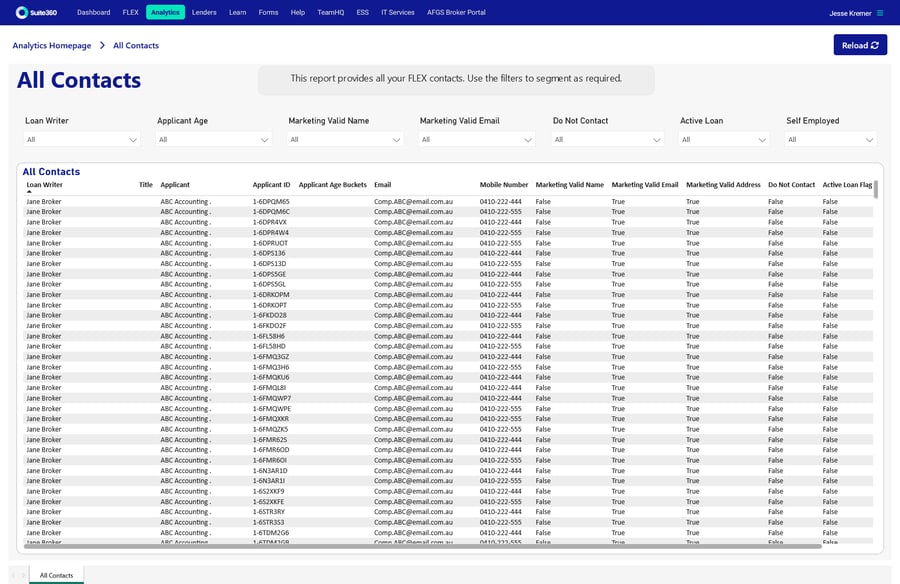Click the All Contacts breadcrumb link
Image resolution: width=900 pixels, height=584 pixels.
pos(136,45)
